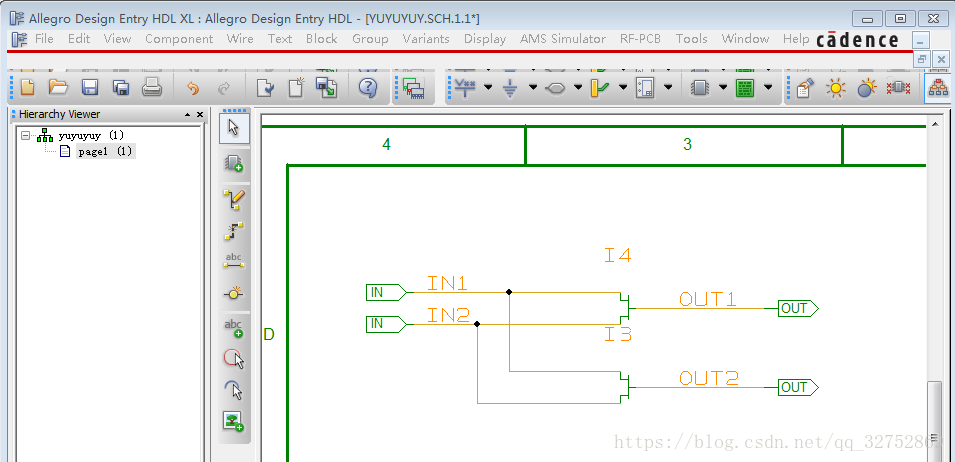Open the AMS Simulator menu
The height and width of the screenshot is (462, 955).
[562, 39]
